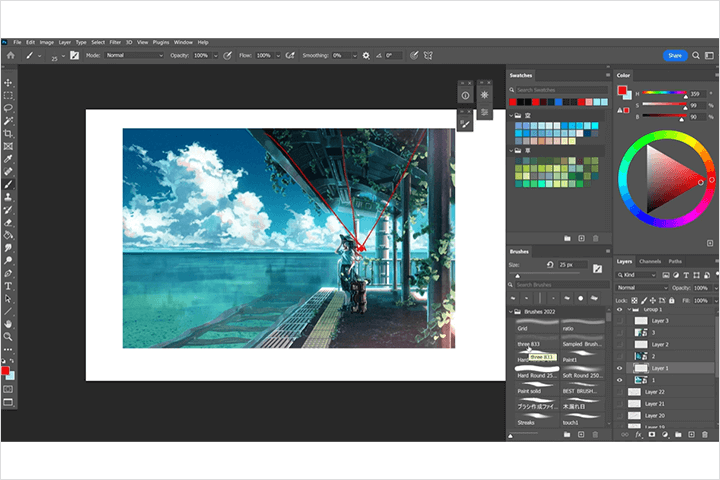Open smoothing options gear icon
This screenshot has width=720, height=480.
pyautogui.click(x=366, y=56)
